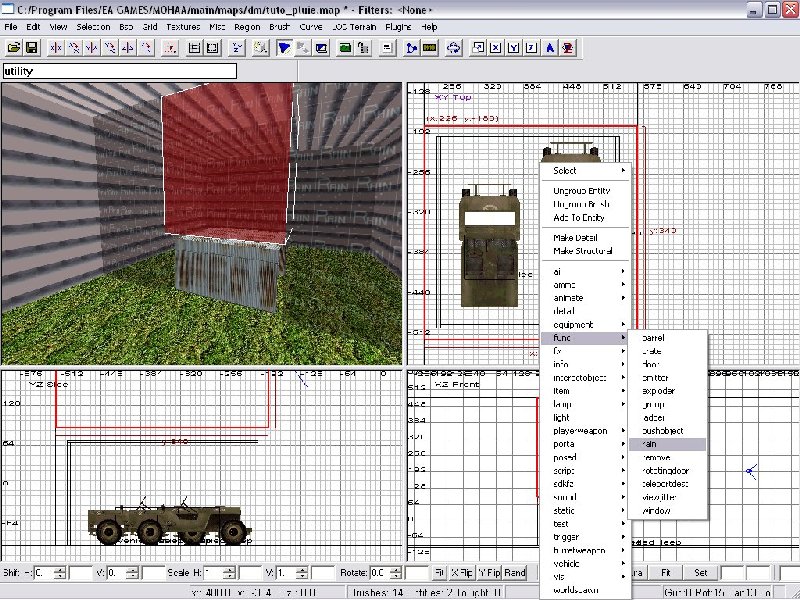The height and width of the screenshot is (600, 800).
Task: Adjust the Shift V spinner arrows
Action: pyautogui.click(x=132, y=572)
